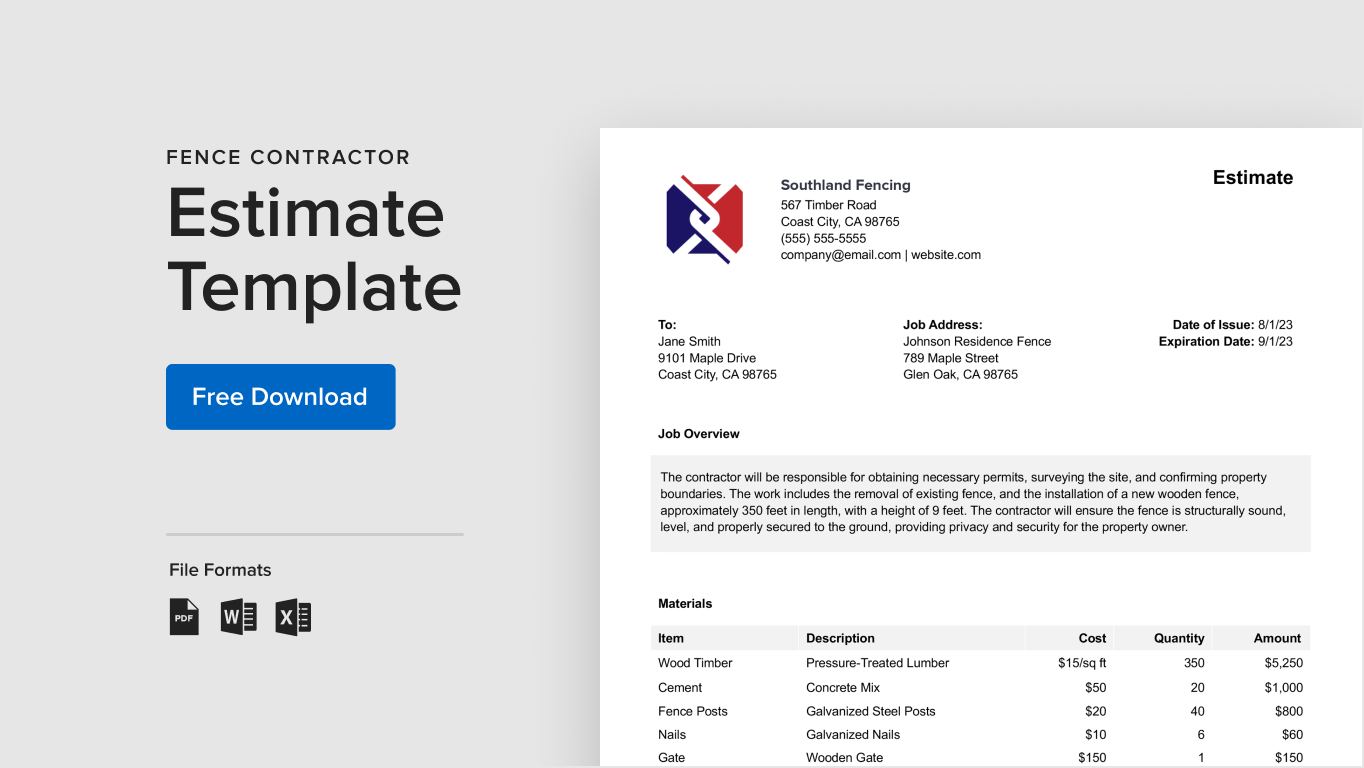Image resolution: width=1364 pixels, height=768 pixels.
Task: Click the Southland Fencing logo
Action: 704,220
